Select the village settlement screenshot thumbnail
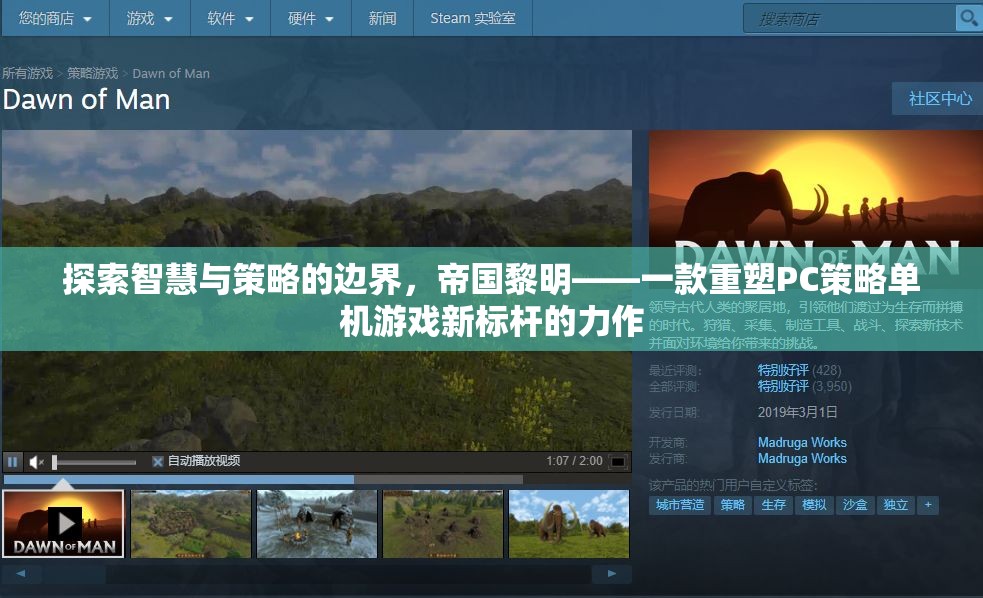The width and height of the screenshot is (983, 598). 191,524
